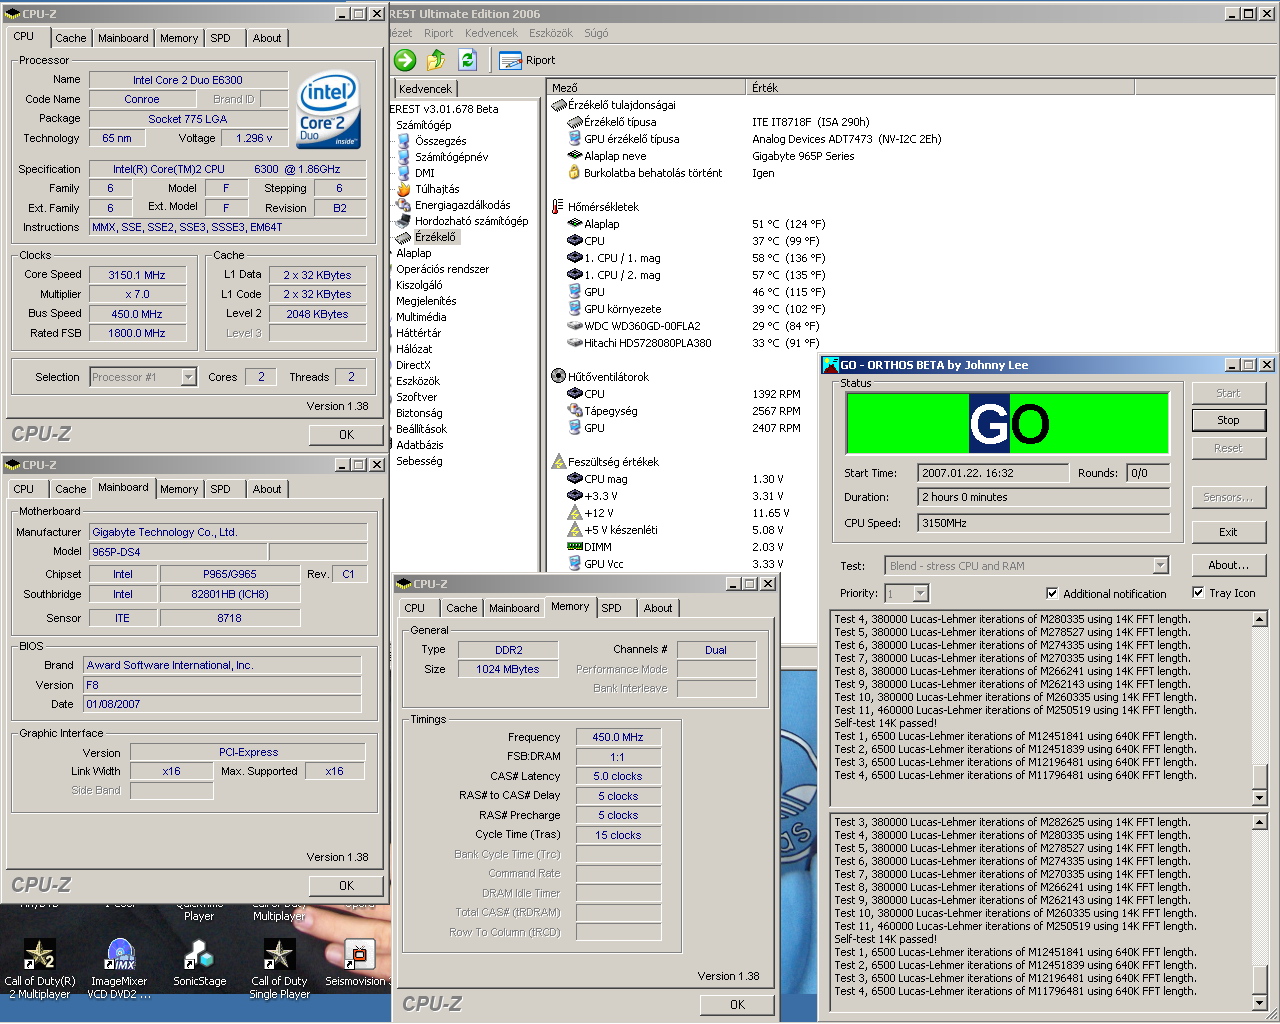Screen dimensions: 1280x1024
Task: Open the Kedvencek menu in Everest
Action: point(491,33)
